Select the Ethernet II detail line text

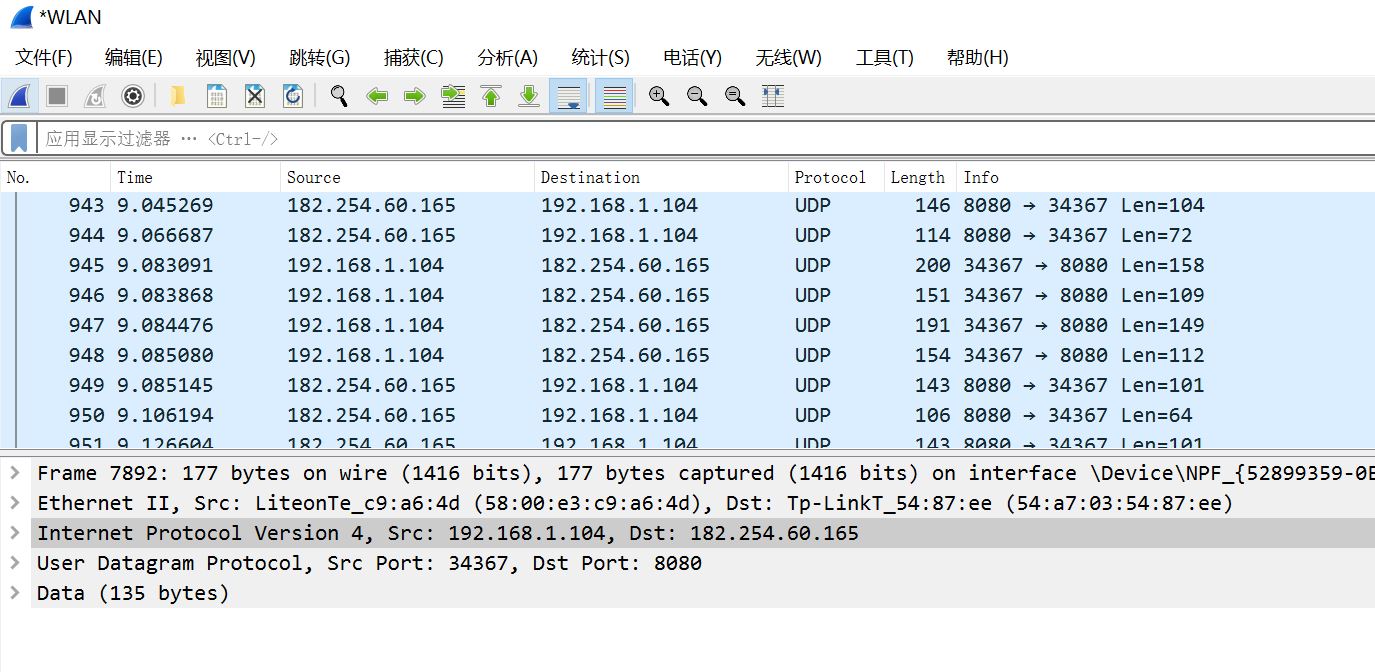coord(635,503)
